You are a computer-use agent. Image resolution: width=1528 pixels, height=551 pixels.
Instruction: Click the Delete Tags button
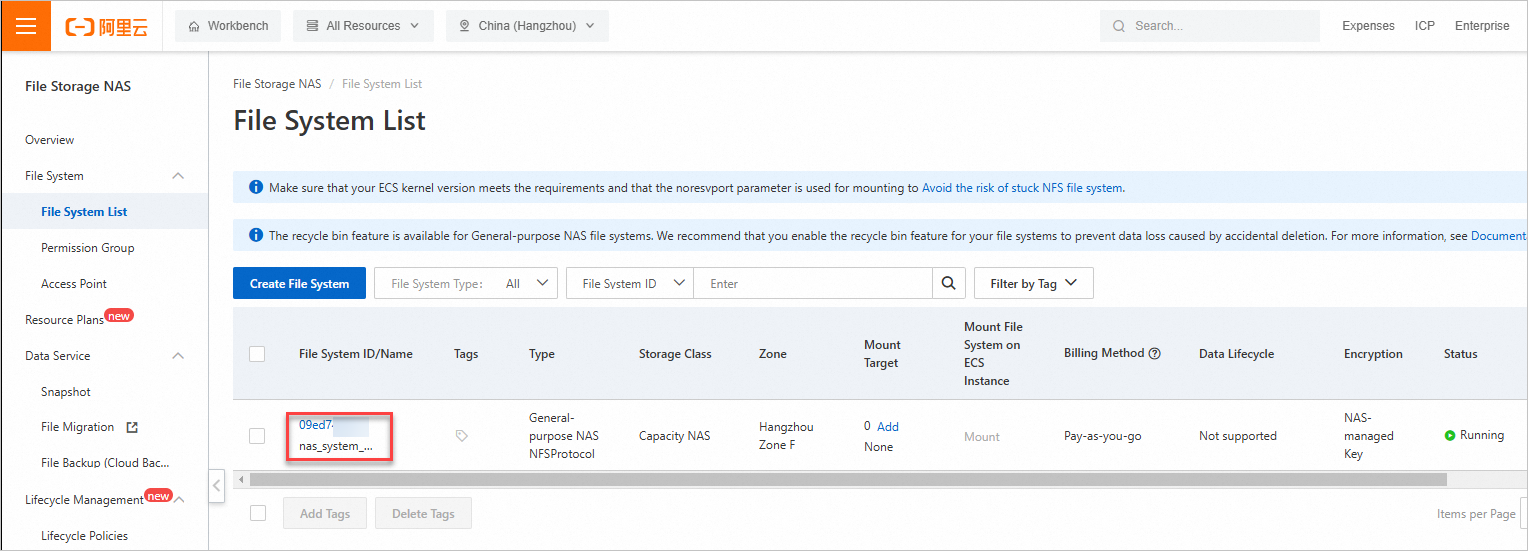tap(423, 513)
